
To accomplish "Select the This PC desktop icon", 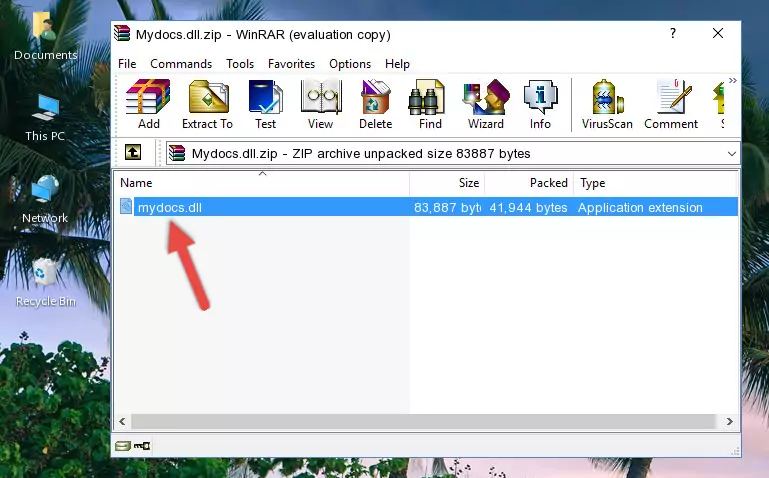I will (x=45, y=119).
